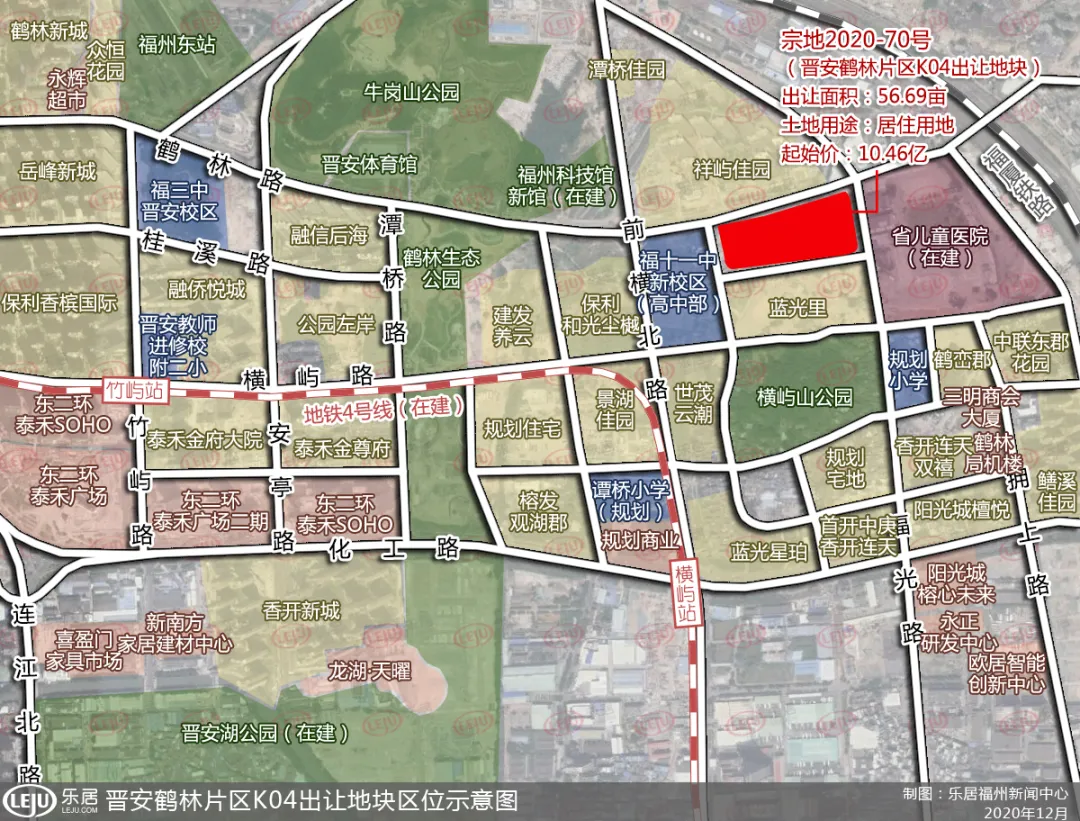
Task: Select the 规划小学 blue block
Action: pos(907,371)
